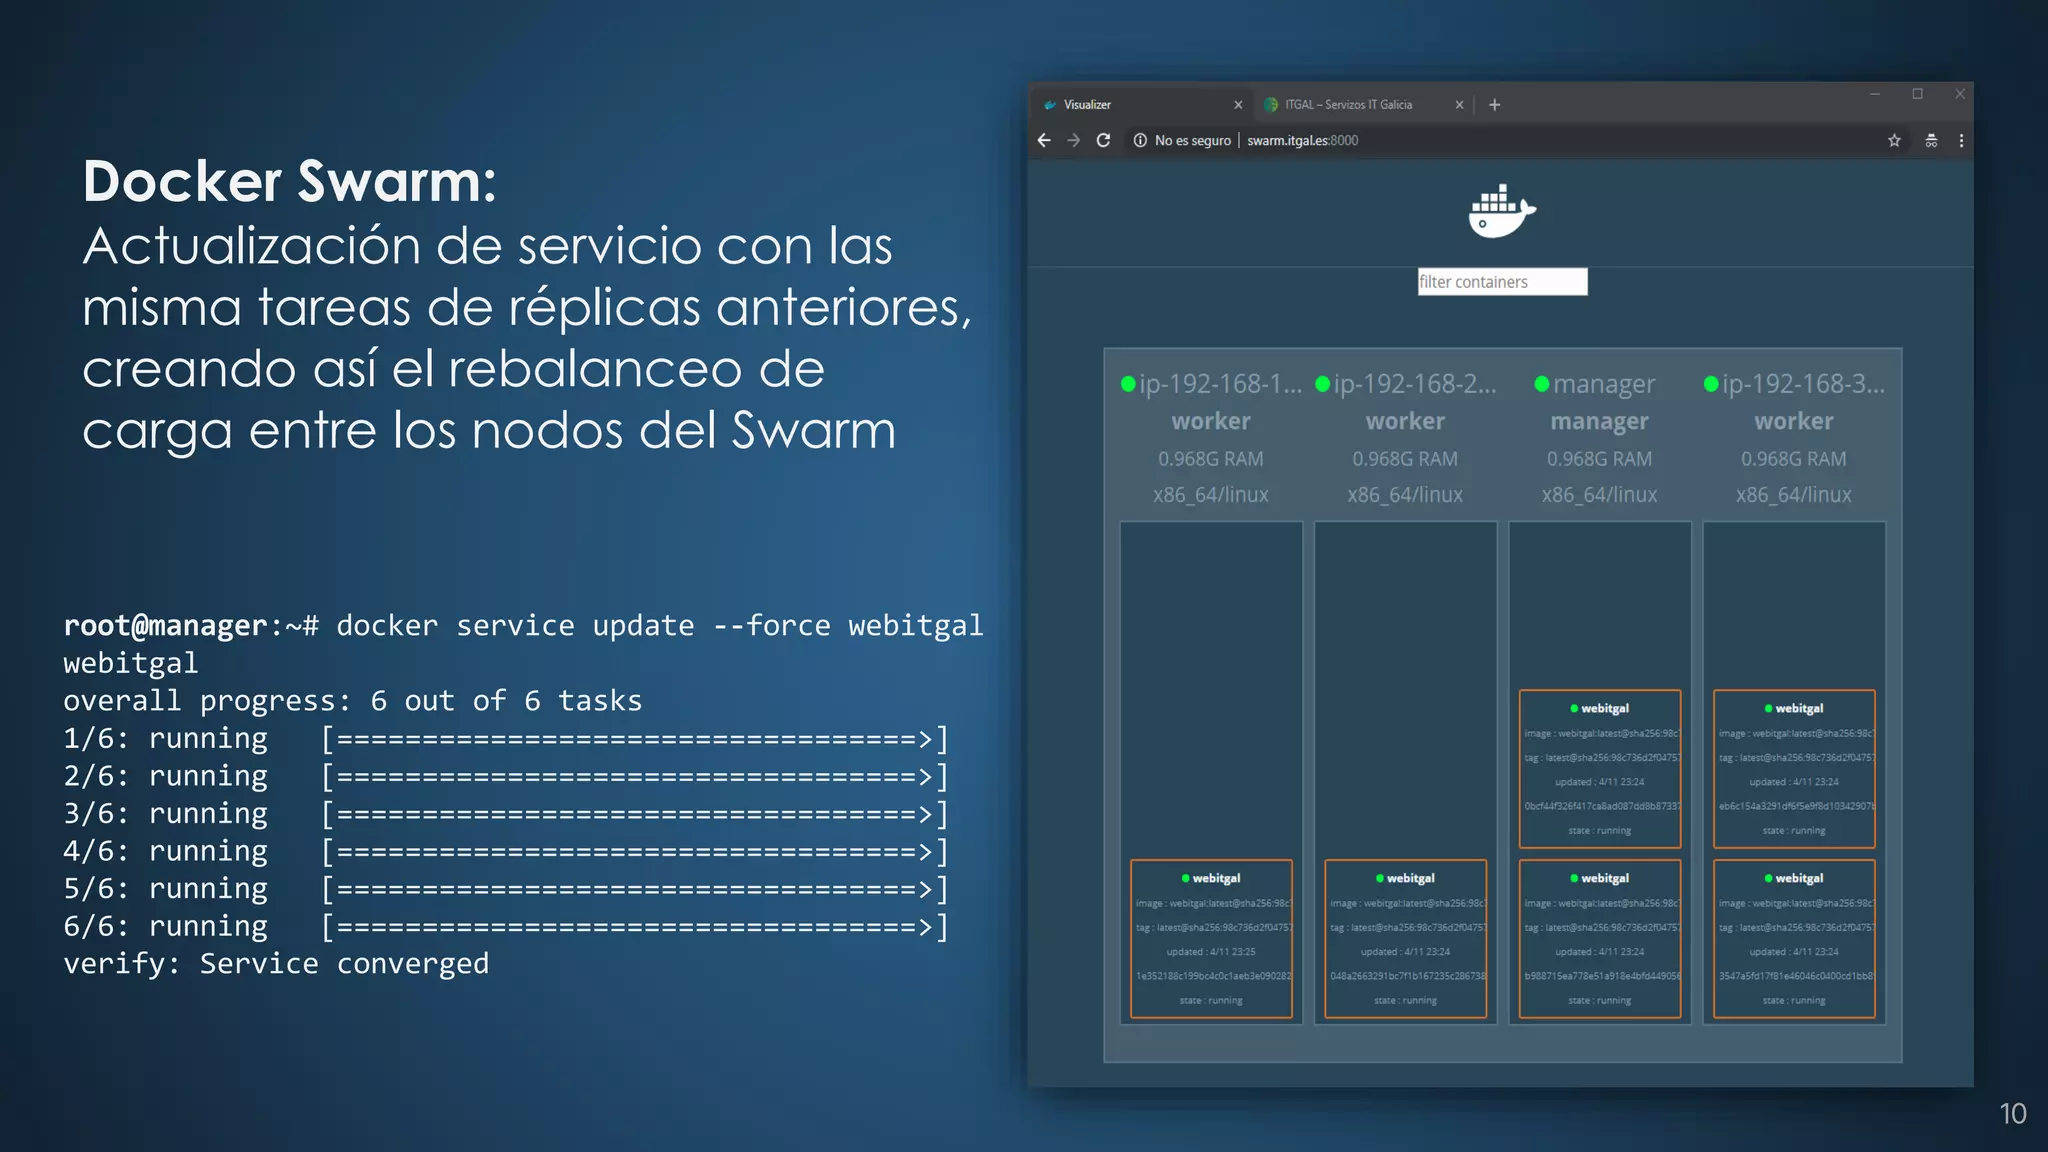Click bold 'manager' role label
This screenshot has width=2048, height=1152.
pos(1599,422)
